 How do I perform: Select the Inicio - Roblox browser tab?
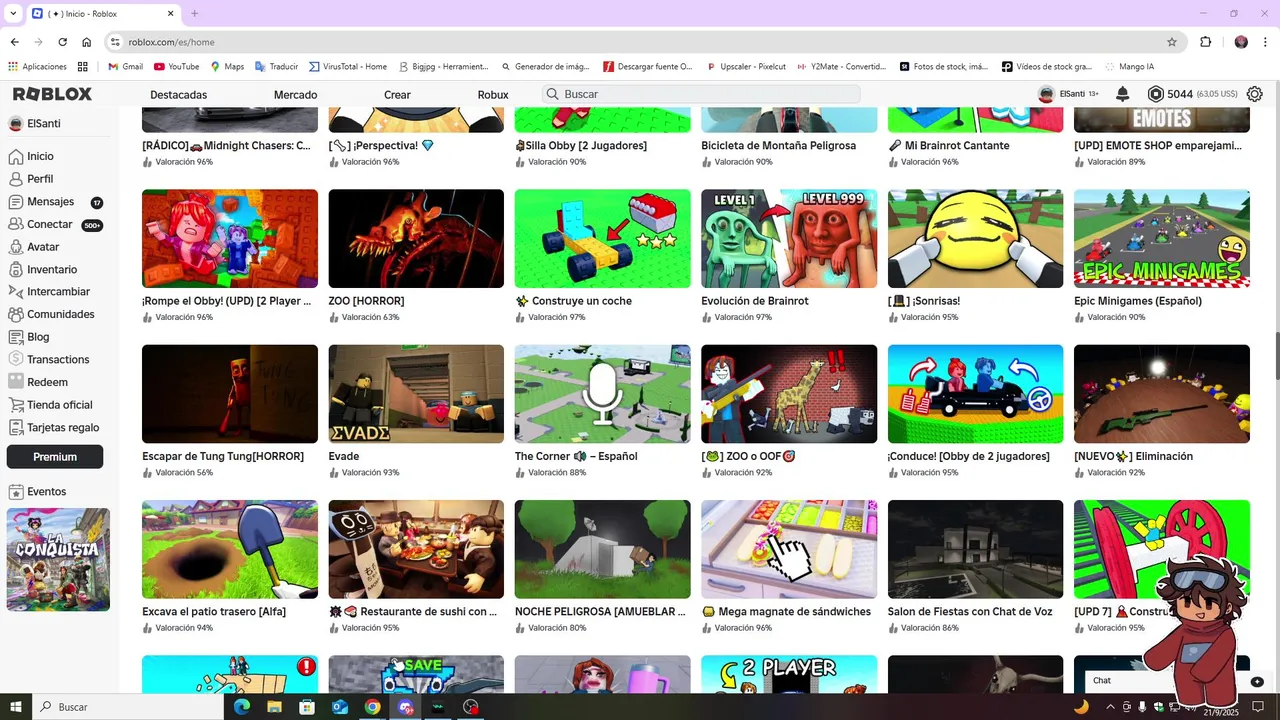[x=103, y=14]
